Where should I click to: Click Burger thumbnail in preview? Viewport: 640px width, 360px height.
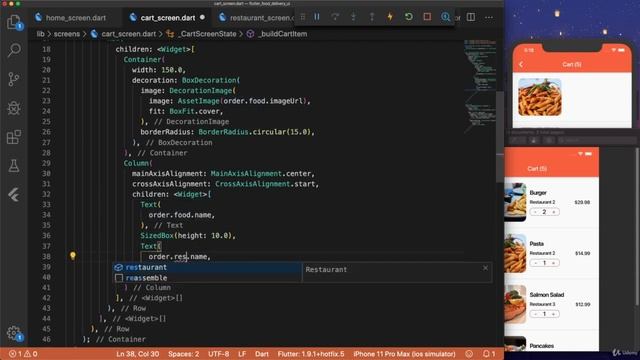[x=515, y=202]
